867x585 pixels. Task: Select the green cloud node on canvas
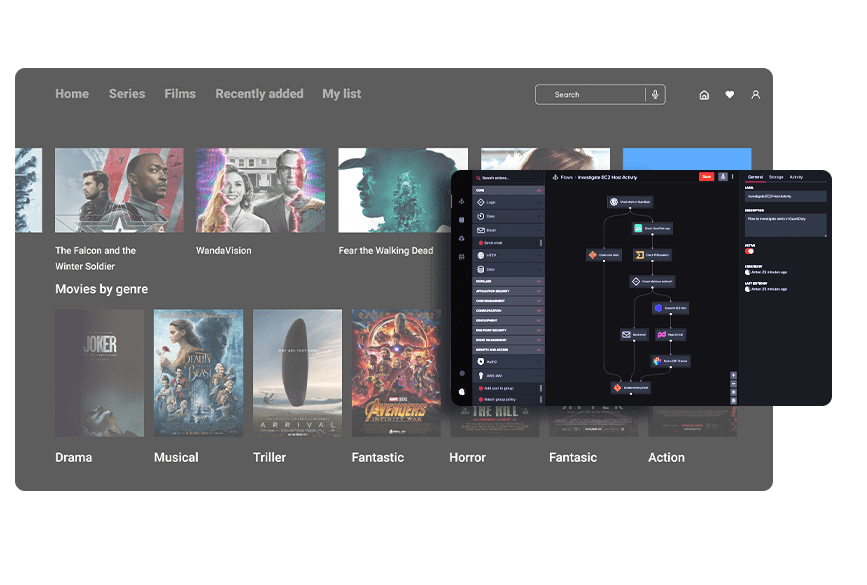click(652, 228)
